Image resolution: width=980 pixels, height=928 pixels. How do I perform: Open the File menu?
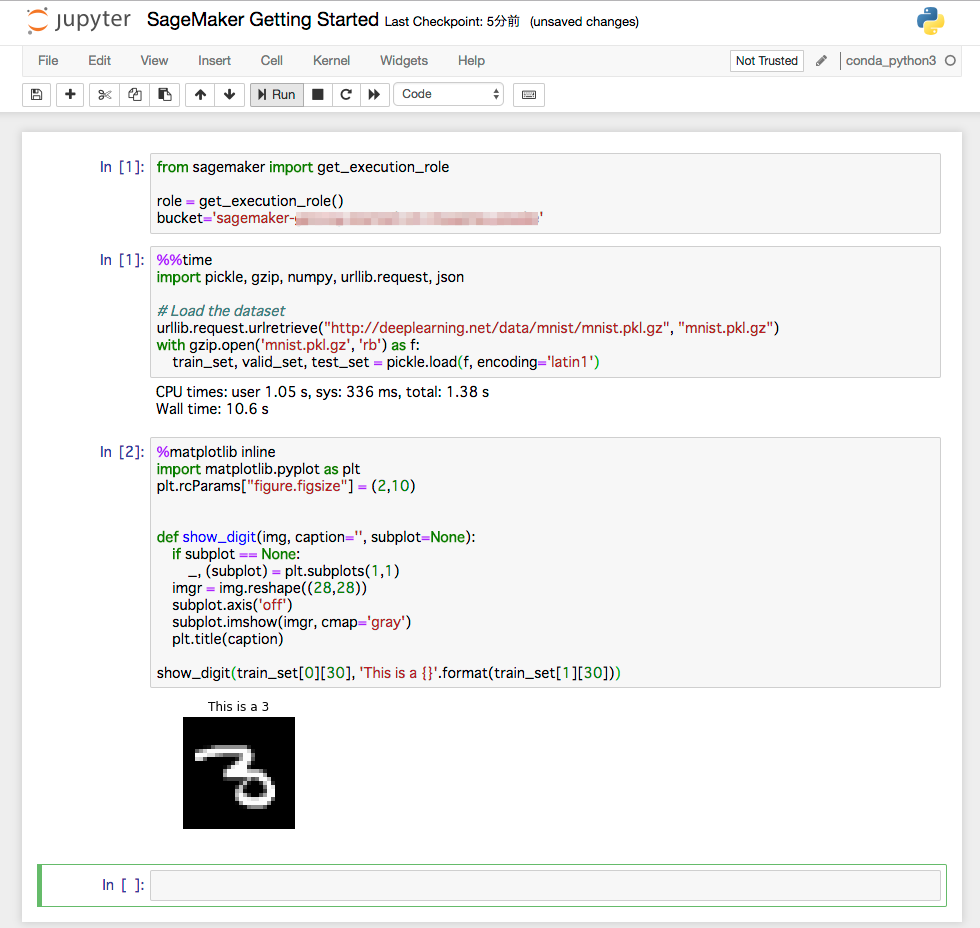[x=48, y=61]
